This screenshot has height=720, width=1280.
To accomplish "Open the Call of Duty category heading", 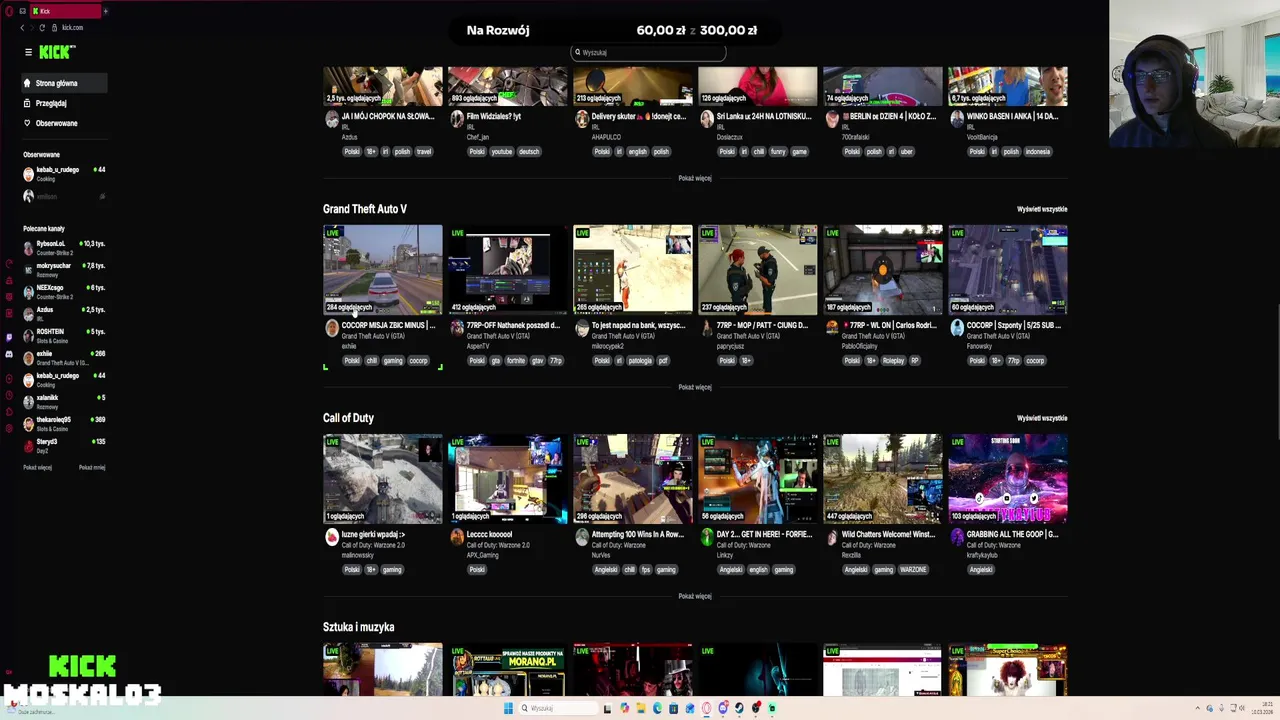I will coord(348,418).
